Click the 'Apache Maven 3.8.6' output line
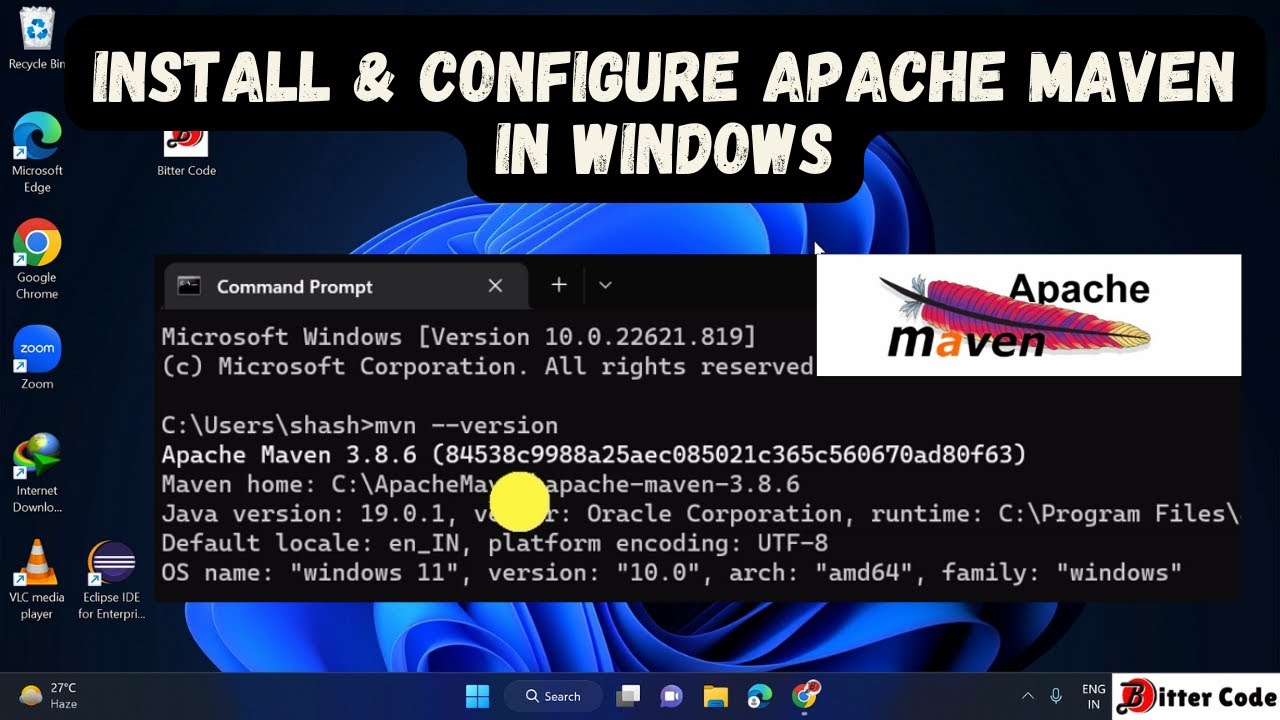The image size is (1280, 720). click(594, 455)
